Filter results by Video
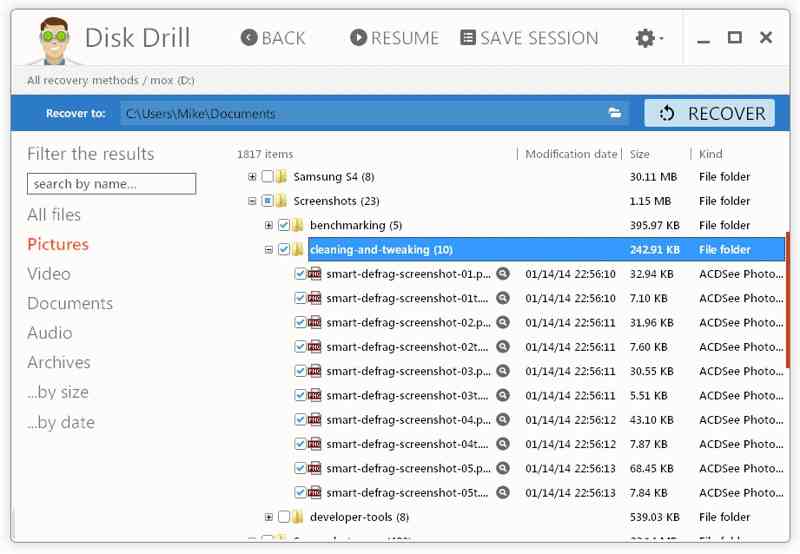800x554 pixels. tap(49, 274)
